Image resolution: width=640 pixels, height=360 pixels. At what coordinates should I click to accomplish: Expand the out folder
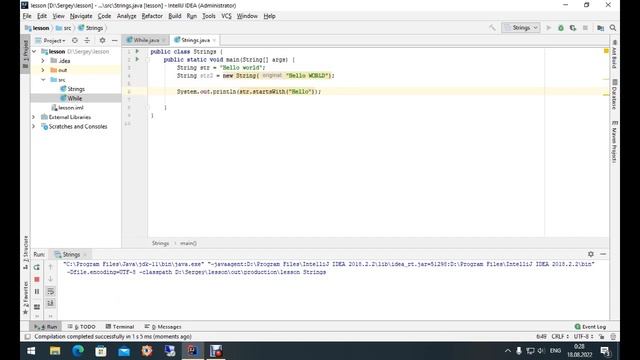coord(42,70)
